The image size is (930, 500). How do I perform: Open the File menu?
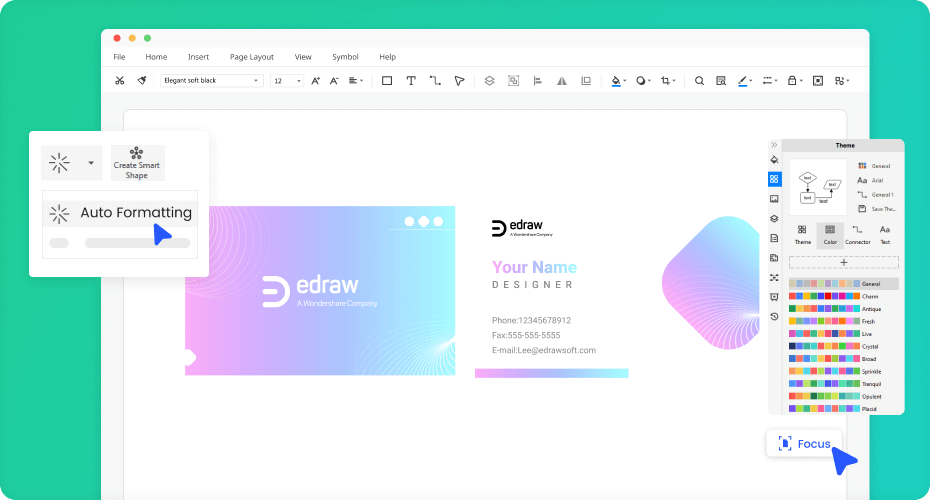119,57
